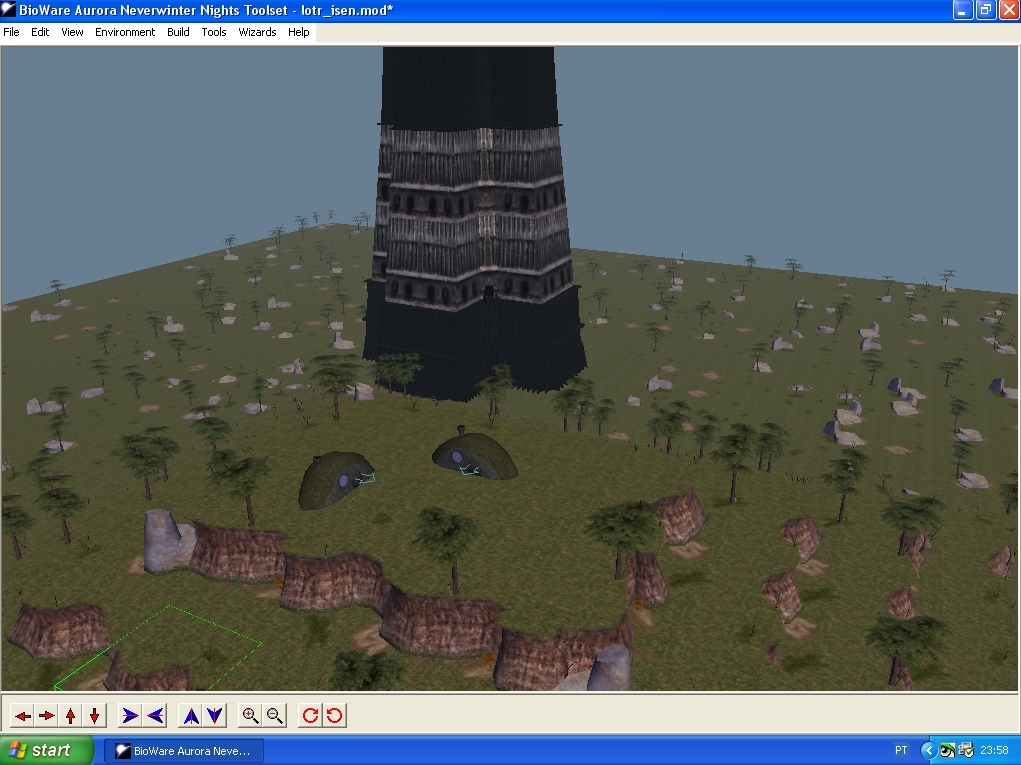Move camera backward with red down arrow
This screenshot has height=765, width=1021.
coord(94,715)
